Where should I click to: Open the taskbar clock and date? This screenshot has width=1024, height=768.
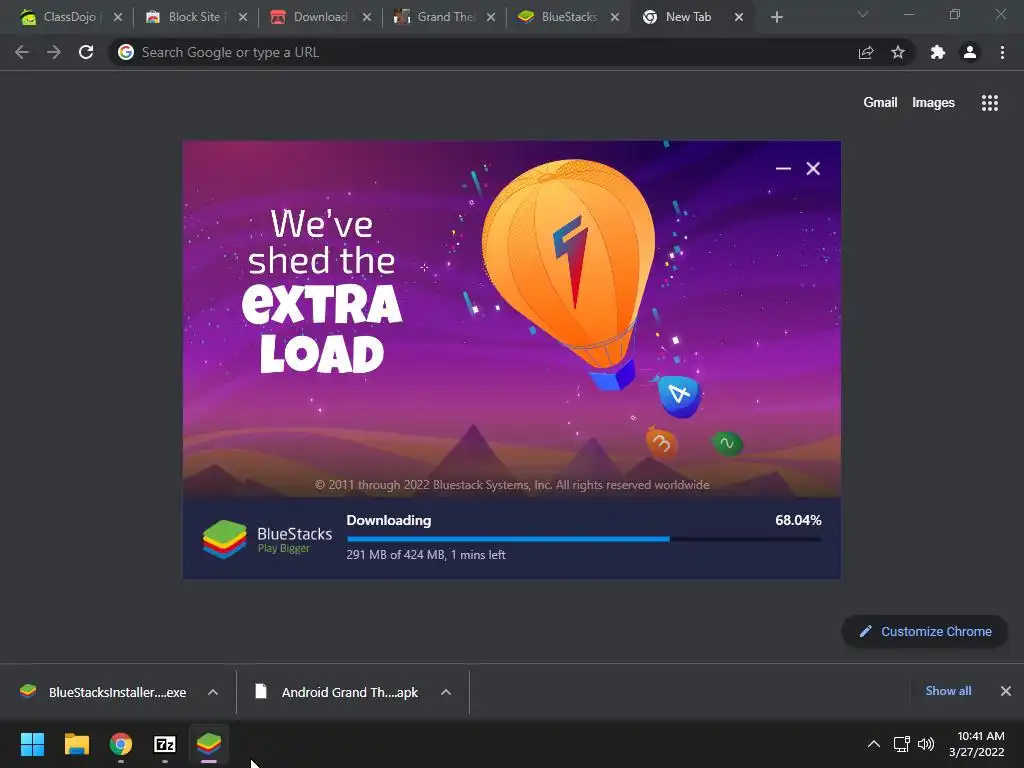click(977, 744)
